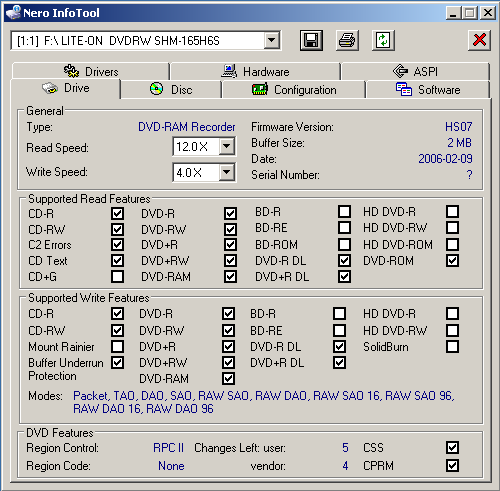Screen dimensions: 500x491
Task: Click the gear icon on Drivers tab
Action: [71, 71]
